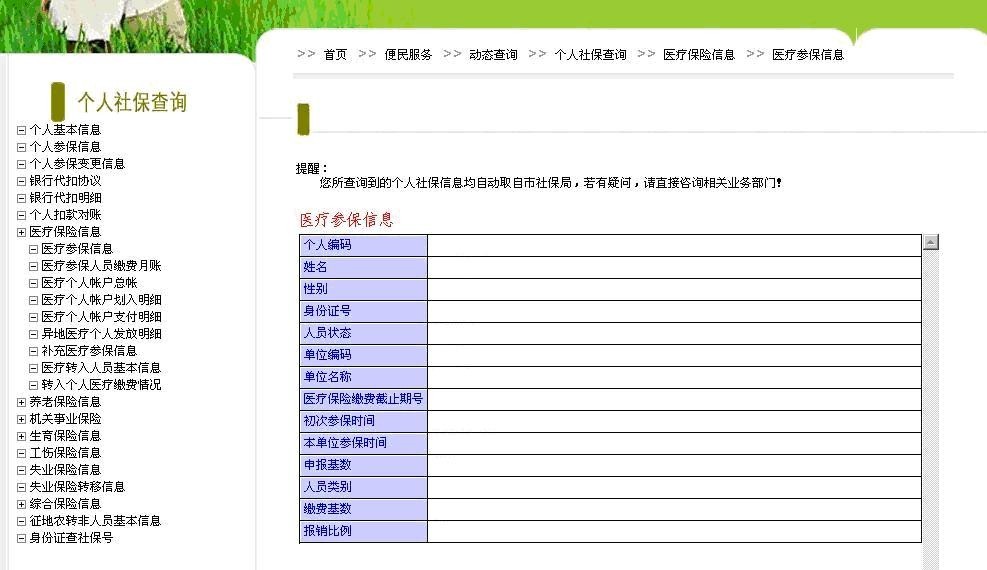Expand the plus icon beside 养老保险信息
Viewport: 987px width, 570px height.
[x=21, y=402]
